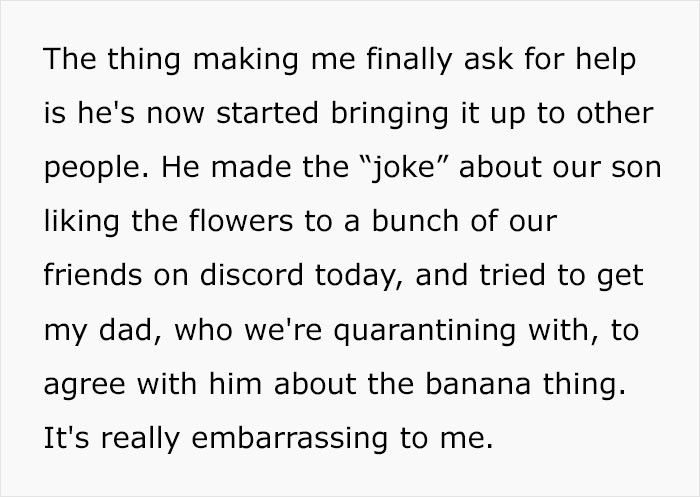Click the word "liking" starting the fourth line
700x497 pixels.
click(x=82, y=221)
